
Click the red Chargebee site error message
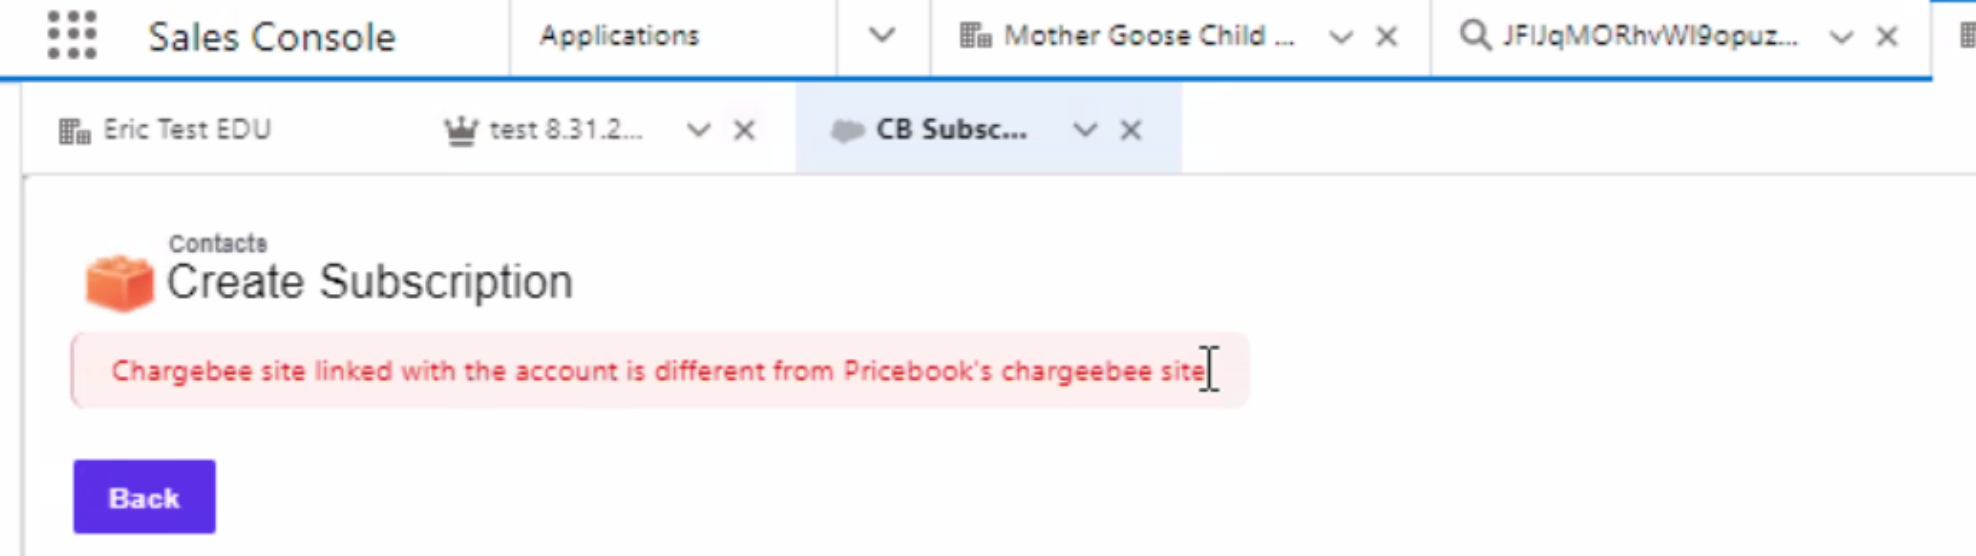pyautogui.click(x=657, y=371)
